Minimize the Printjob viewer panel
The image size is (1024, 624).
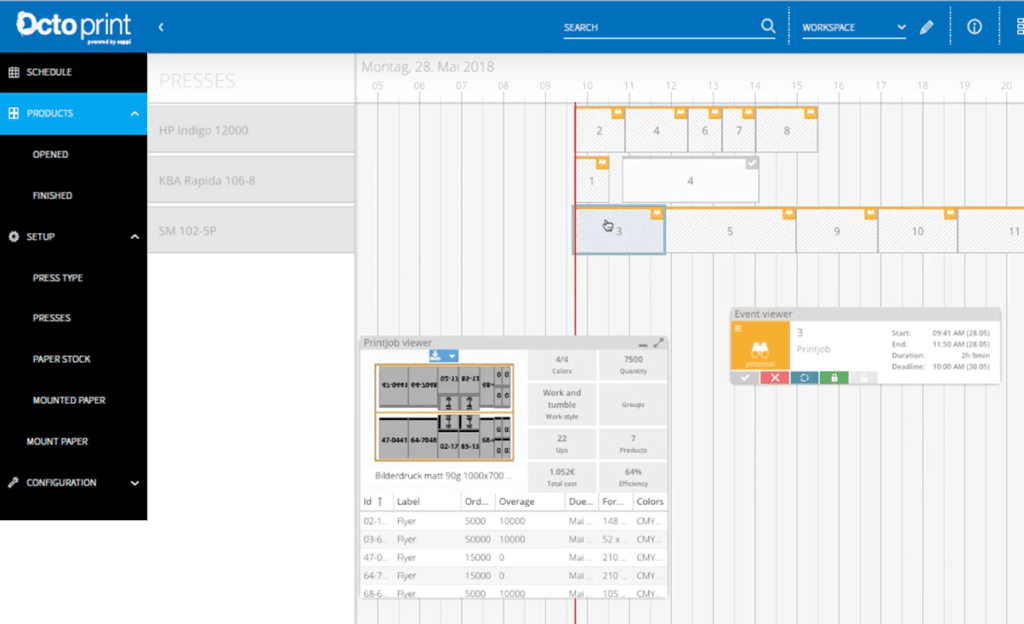pos(643,344)
